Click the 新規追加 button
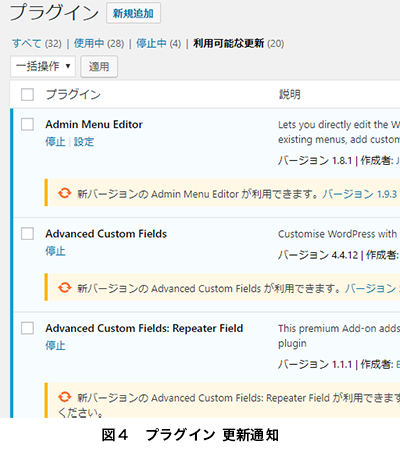 (x=133, y=13)
